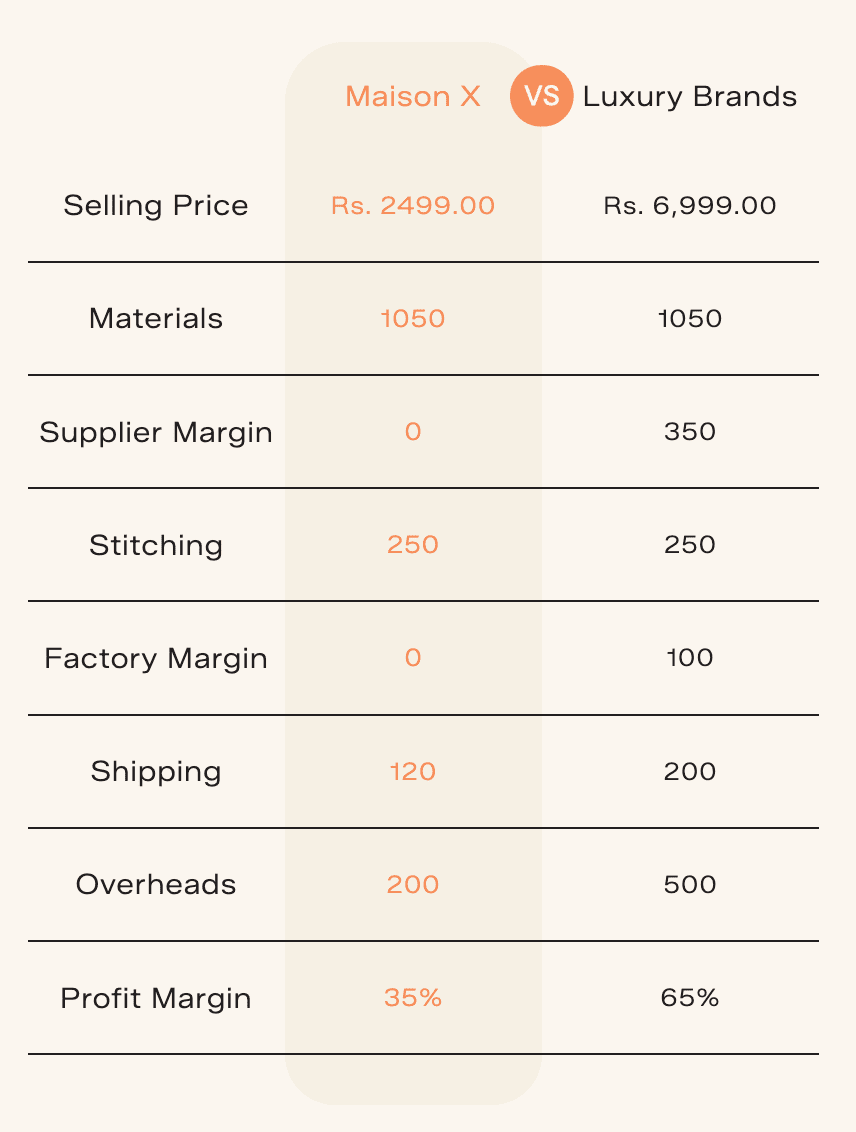The height and width of the screenshot is (1132, 856).
Task: Click the Luxury Brands column heading
Action: [x=690, y=97]
